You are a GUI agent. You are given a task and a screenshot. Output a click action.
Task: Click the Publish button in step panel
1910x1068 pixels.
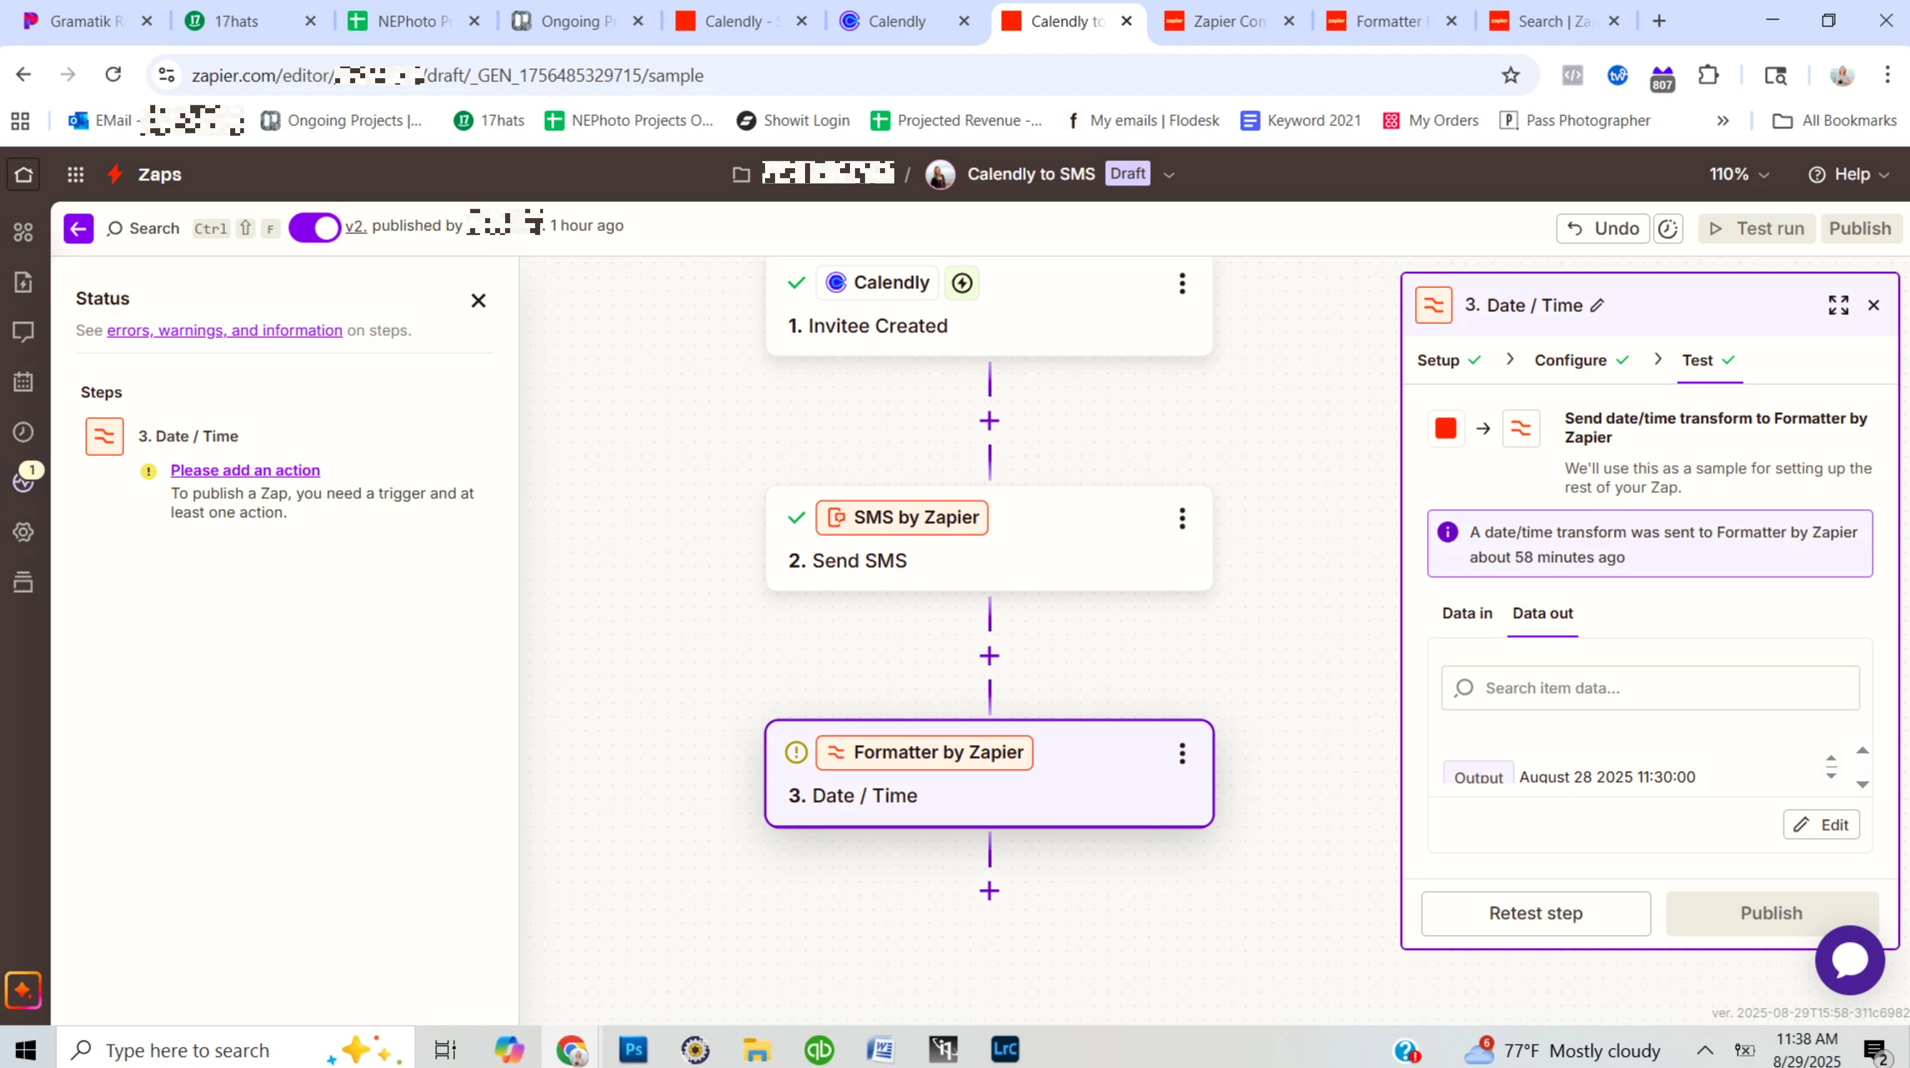[x=1771, y=913]
